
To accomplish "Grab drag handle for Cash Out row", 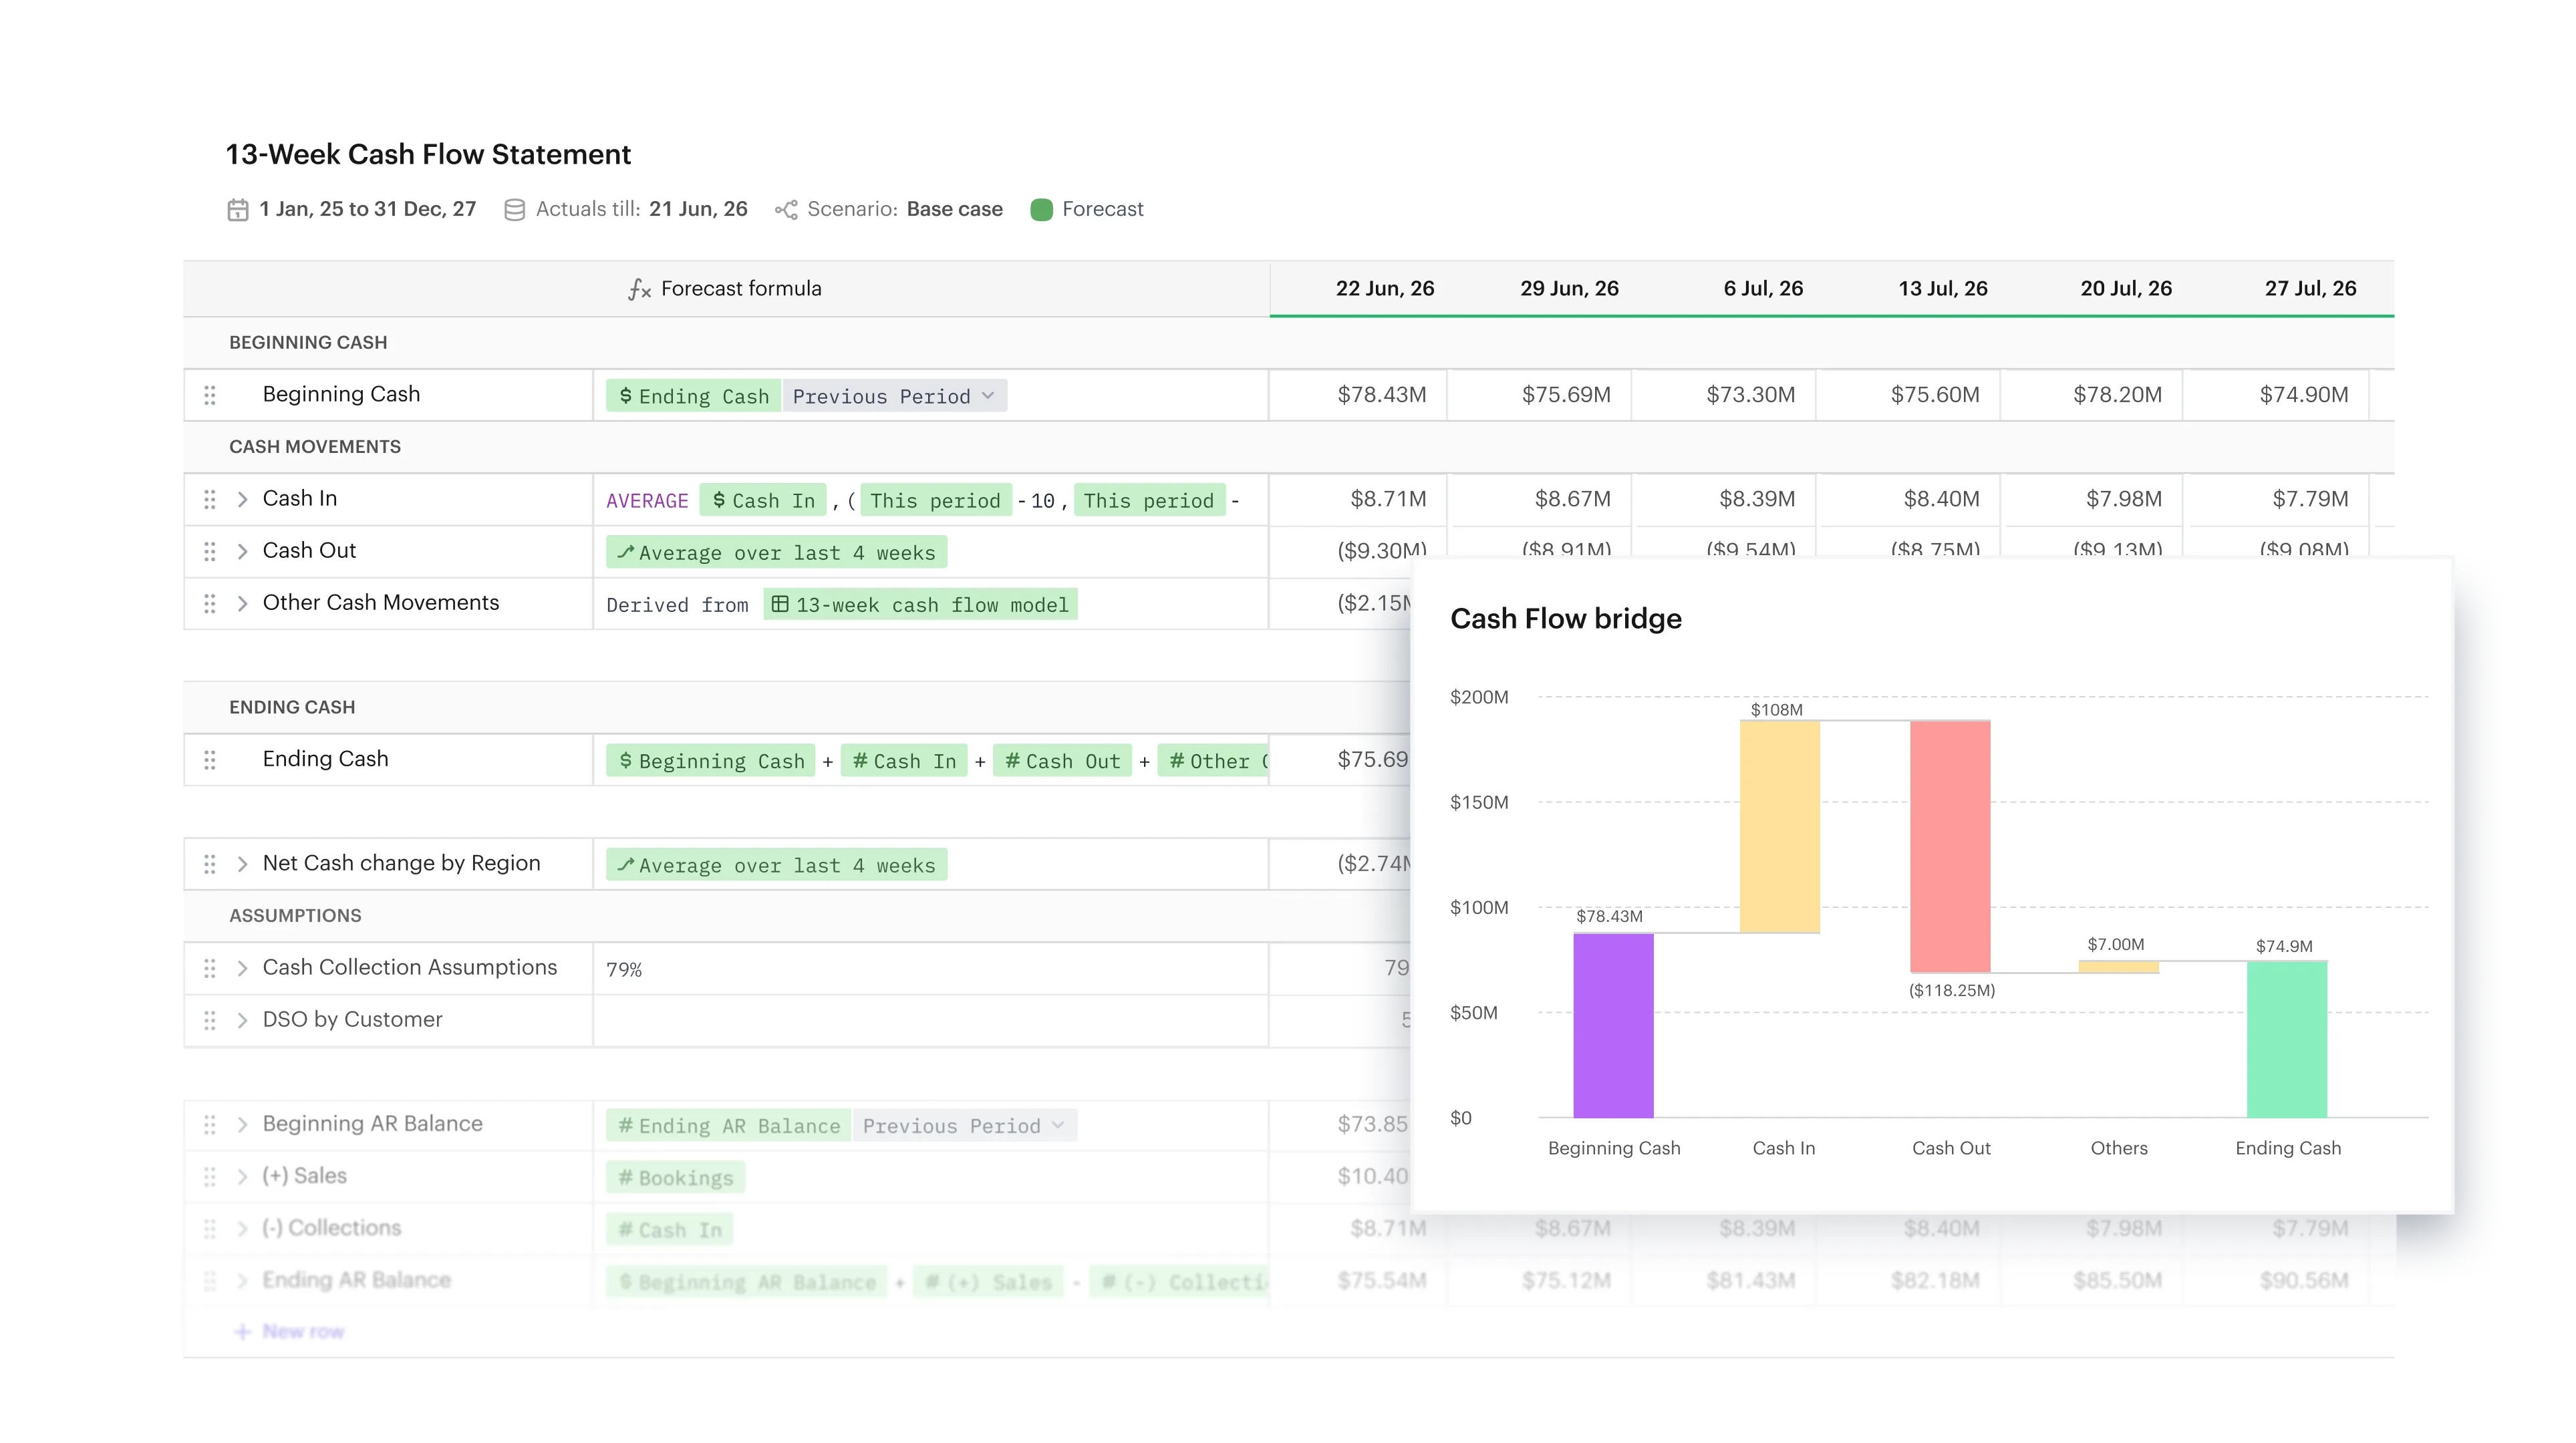I will [x=209, y=551].
